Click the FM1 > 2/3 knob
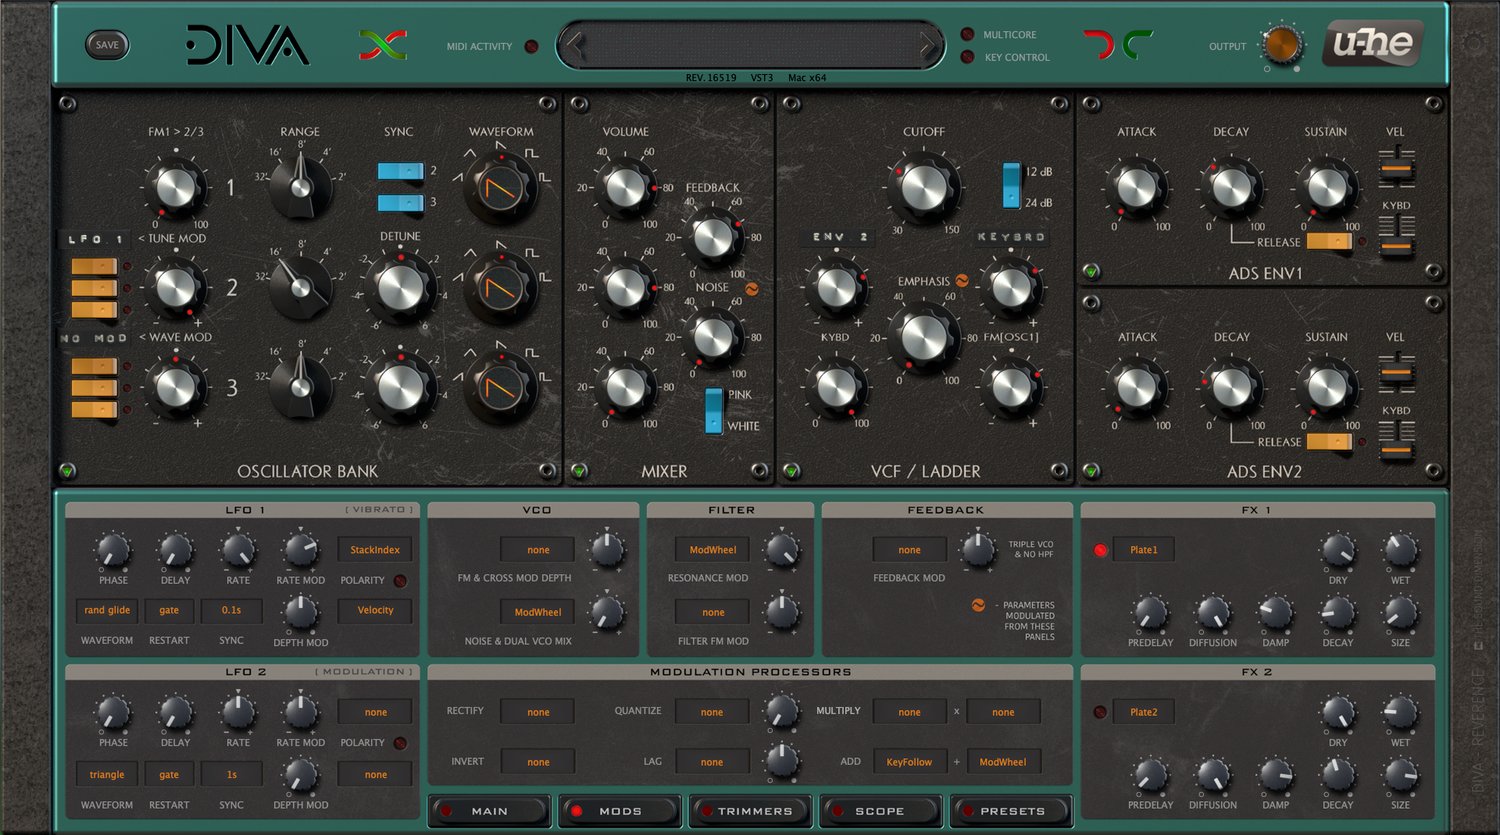The height and width of the screenshot is (835, 1500). (176, 187)
